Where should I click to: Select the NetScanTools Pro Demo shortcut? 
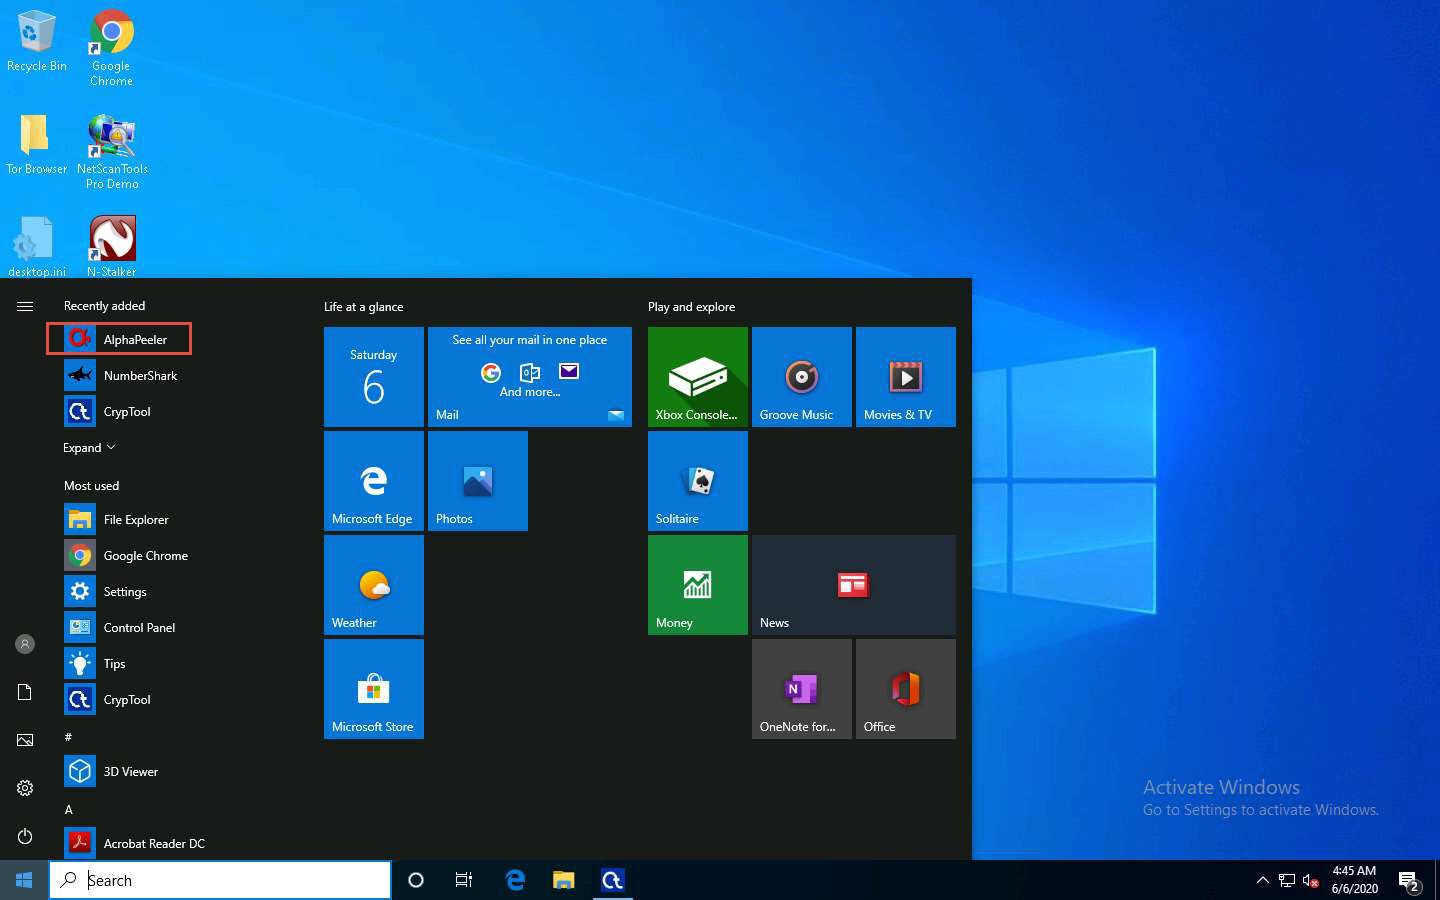pyautogui.click(x=112, y=152)
